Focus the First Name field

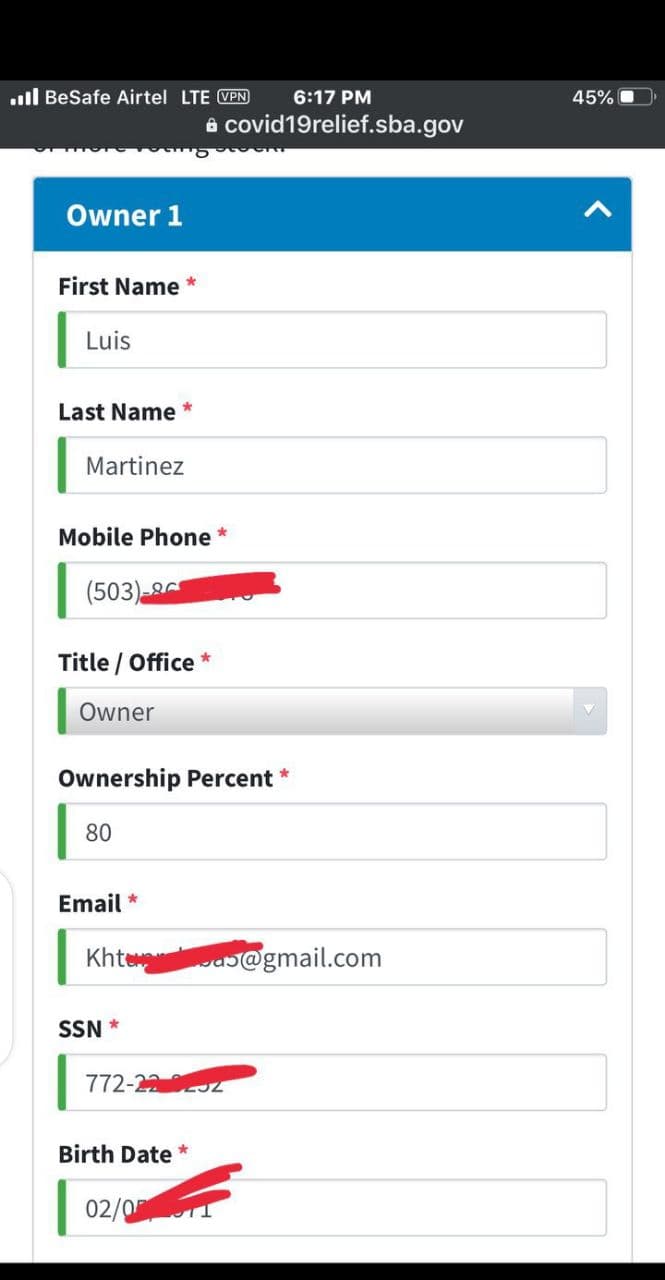click(x=335, y=340)
